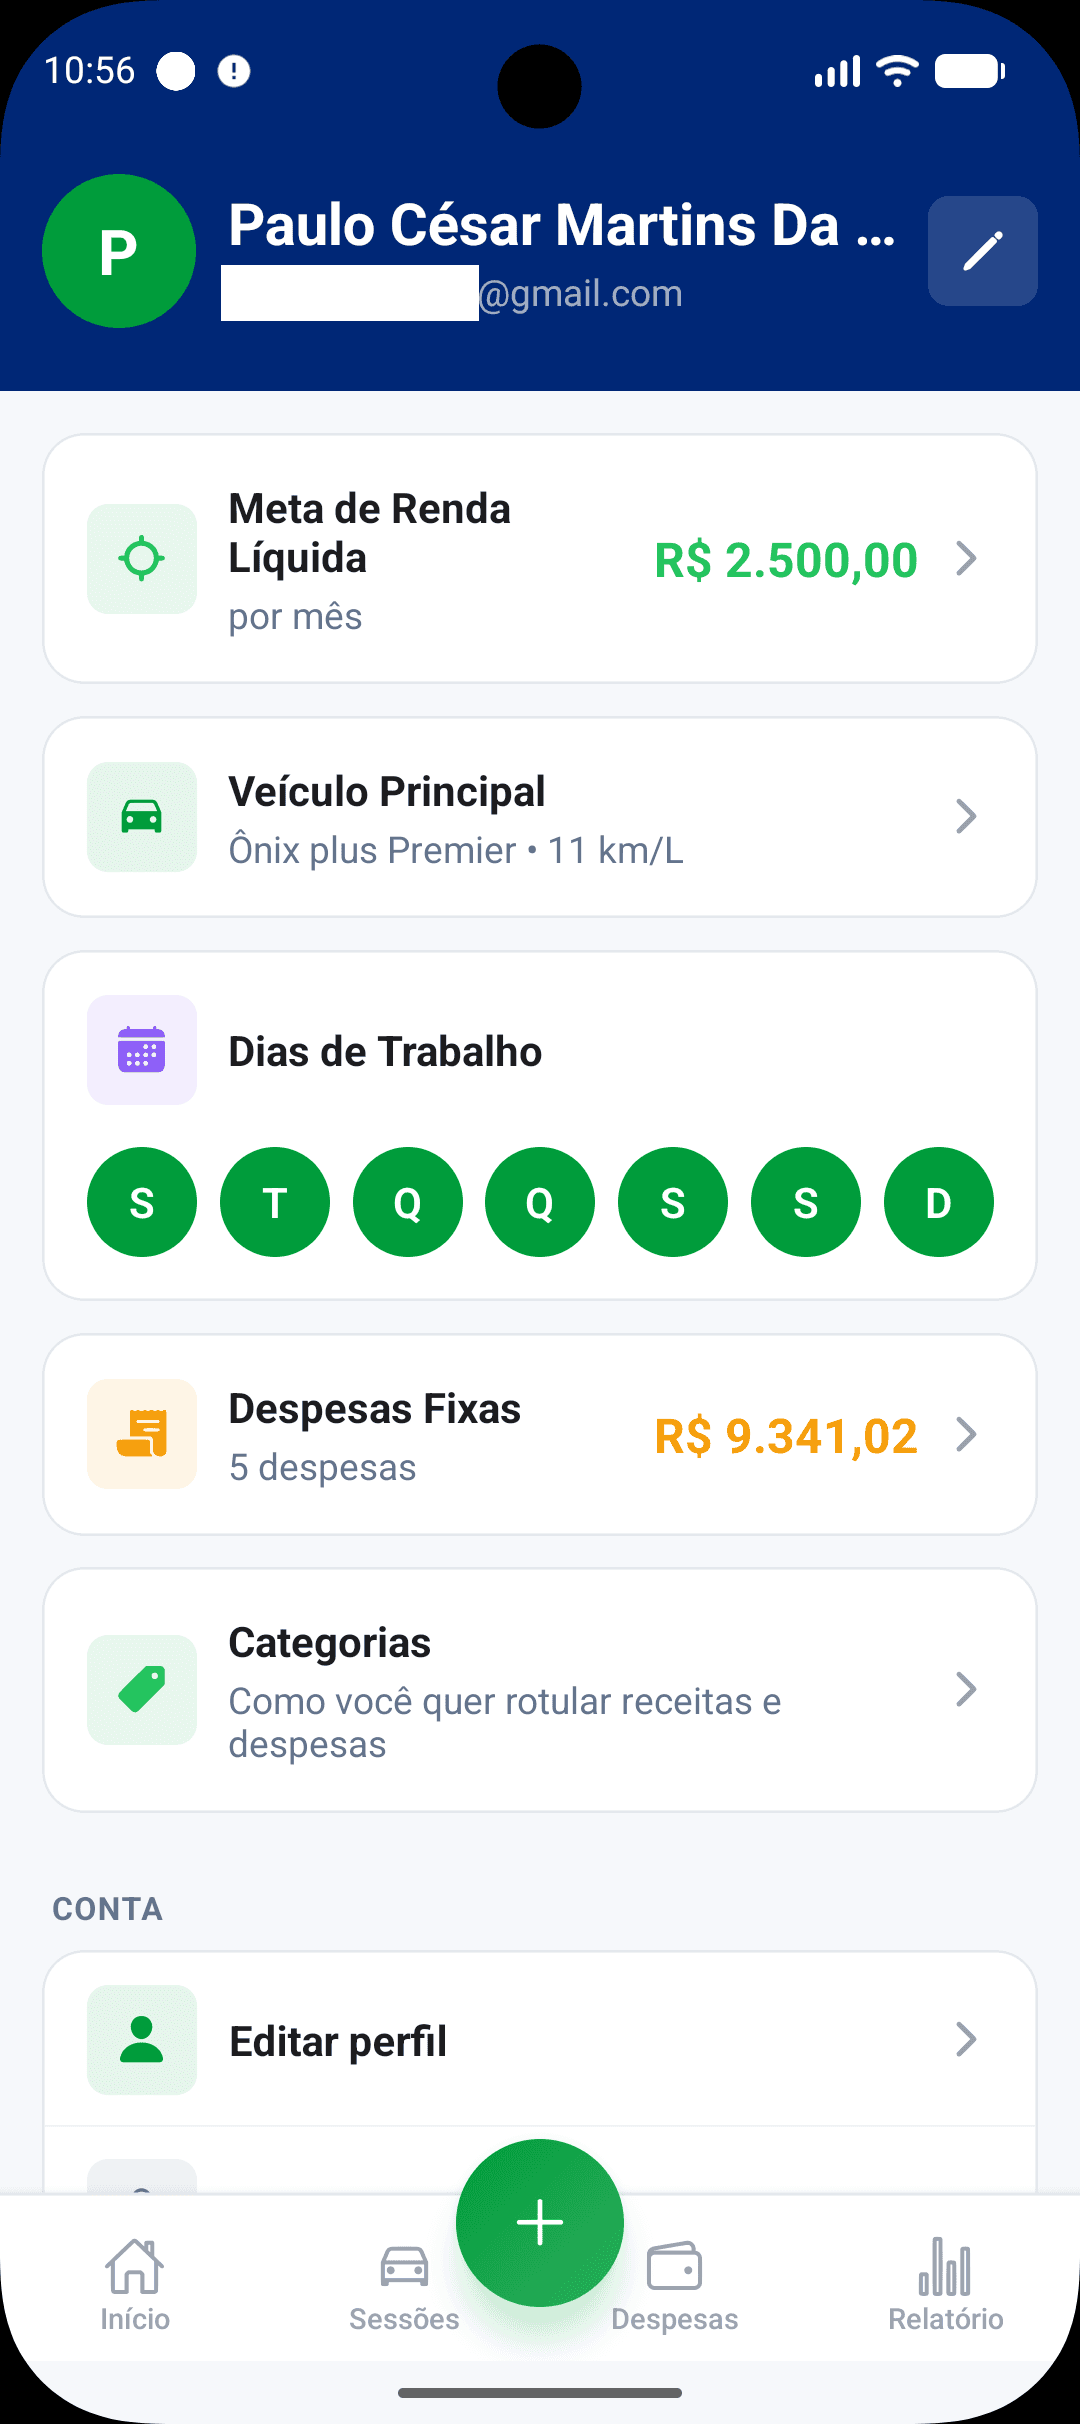Open the Editar perfil row
This screenshot has height=2424, width=1080.
point(540,2040)
